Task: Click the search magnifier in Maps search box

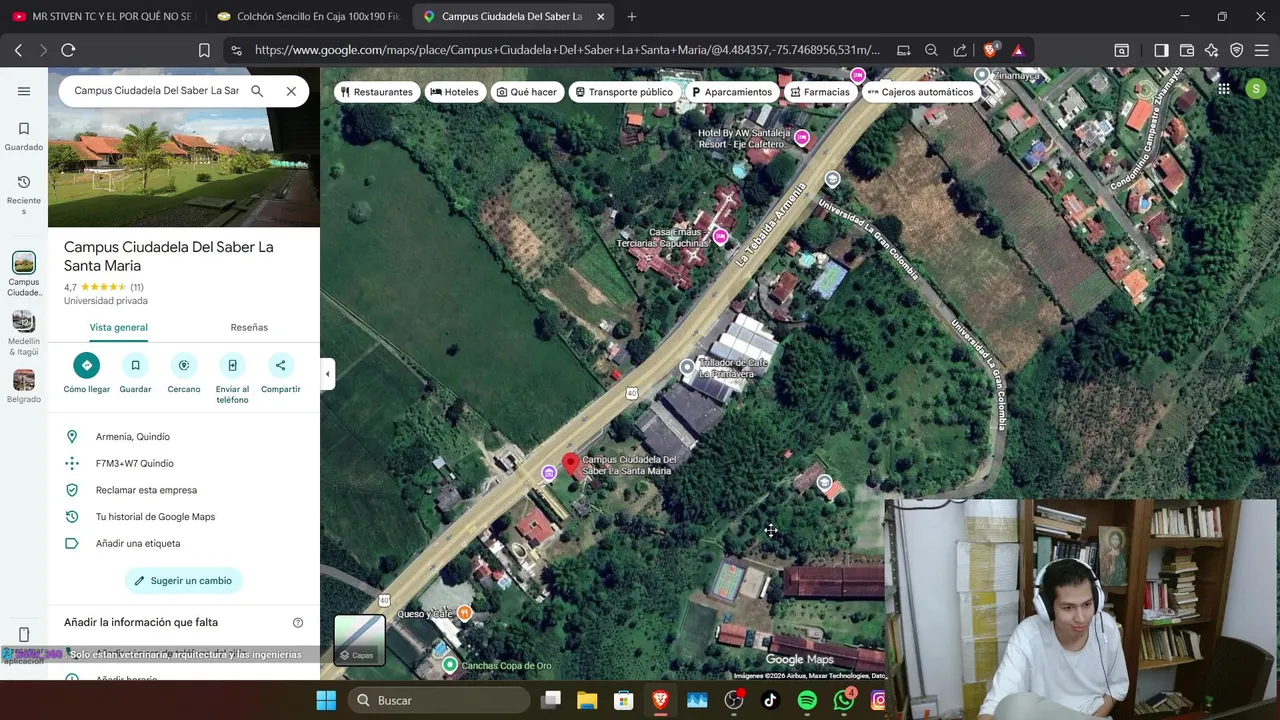Action: click(257, 91)
